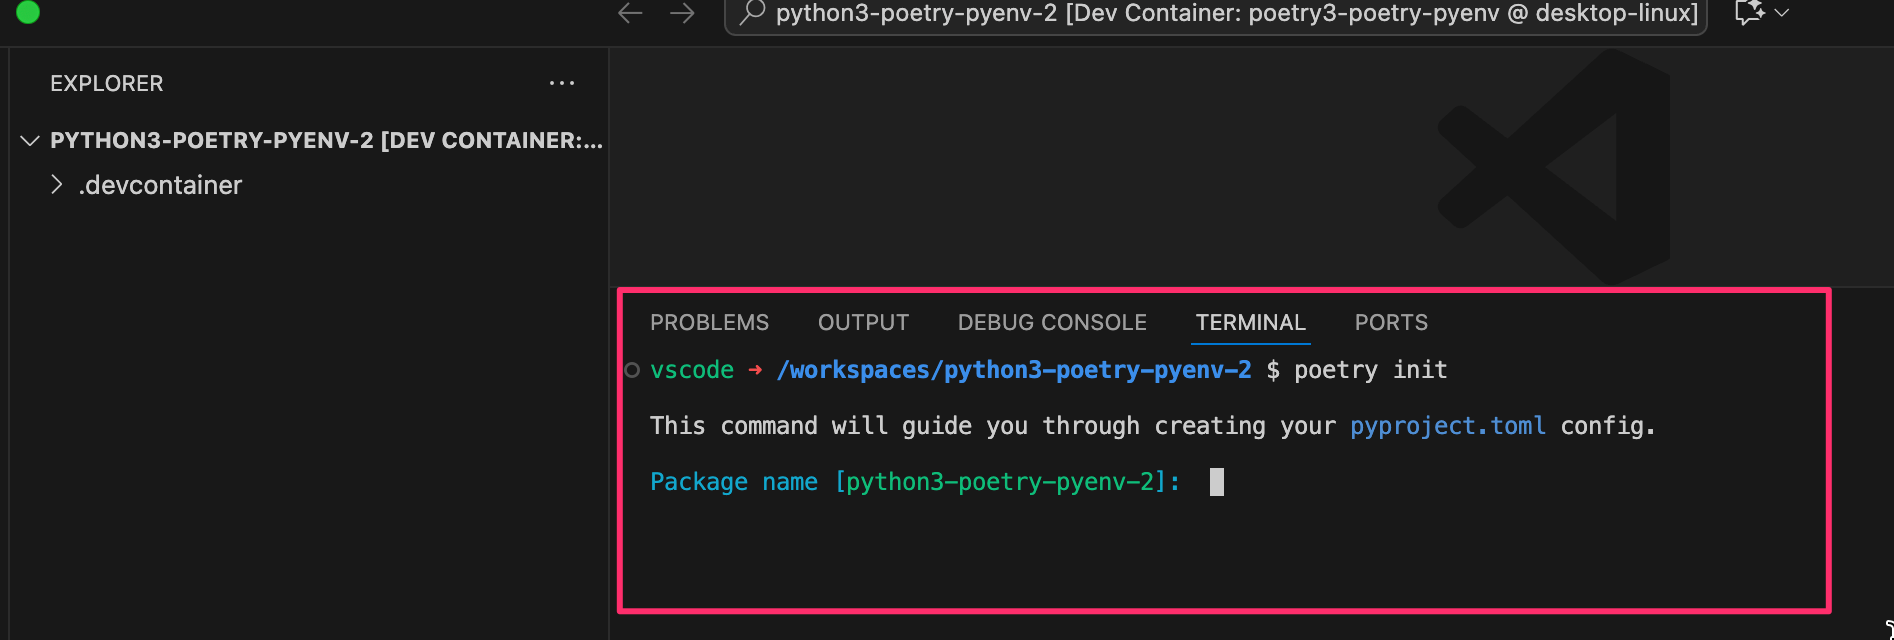Viewport: 1894px width, 640px height.
Task: Show the PORTS tab
Action: pos(1391,322)
